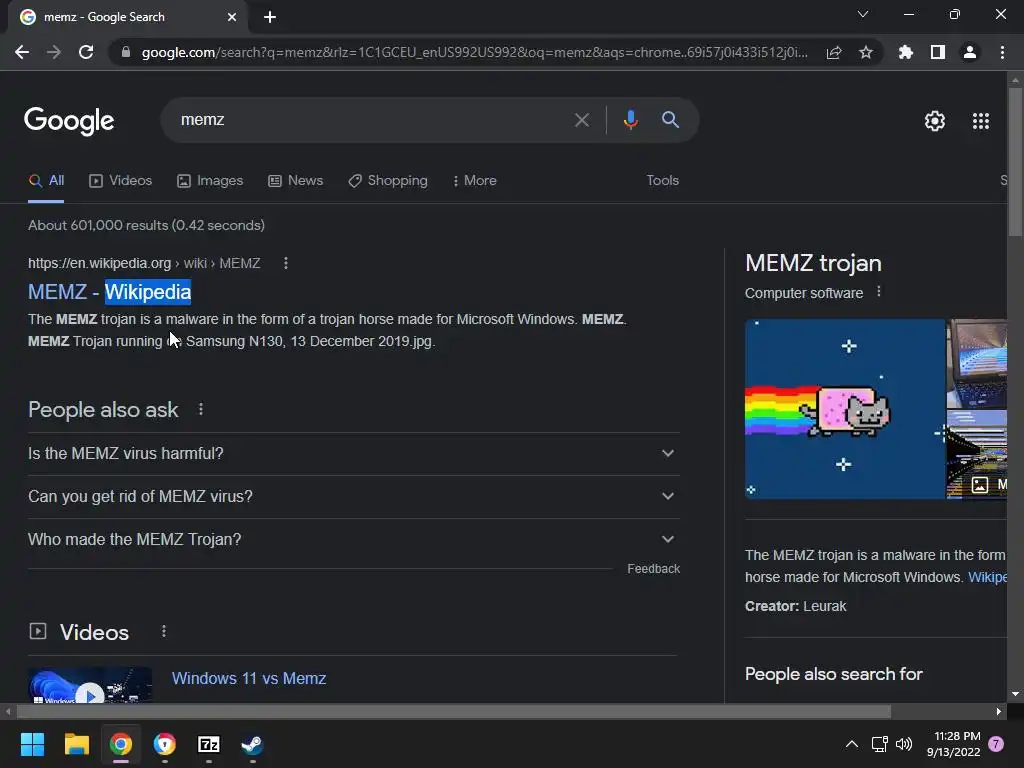The width and height of the screenshot is (1024, 768).
Task: Open the Videos section options menu
Action: pos(164,632)
